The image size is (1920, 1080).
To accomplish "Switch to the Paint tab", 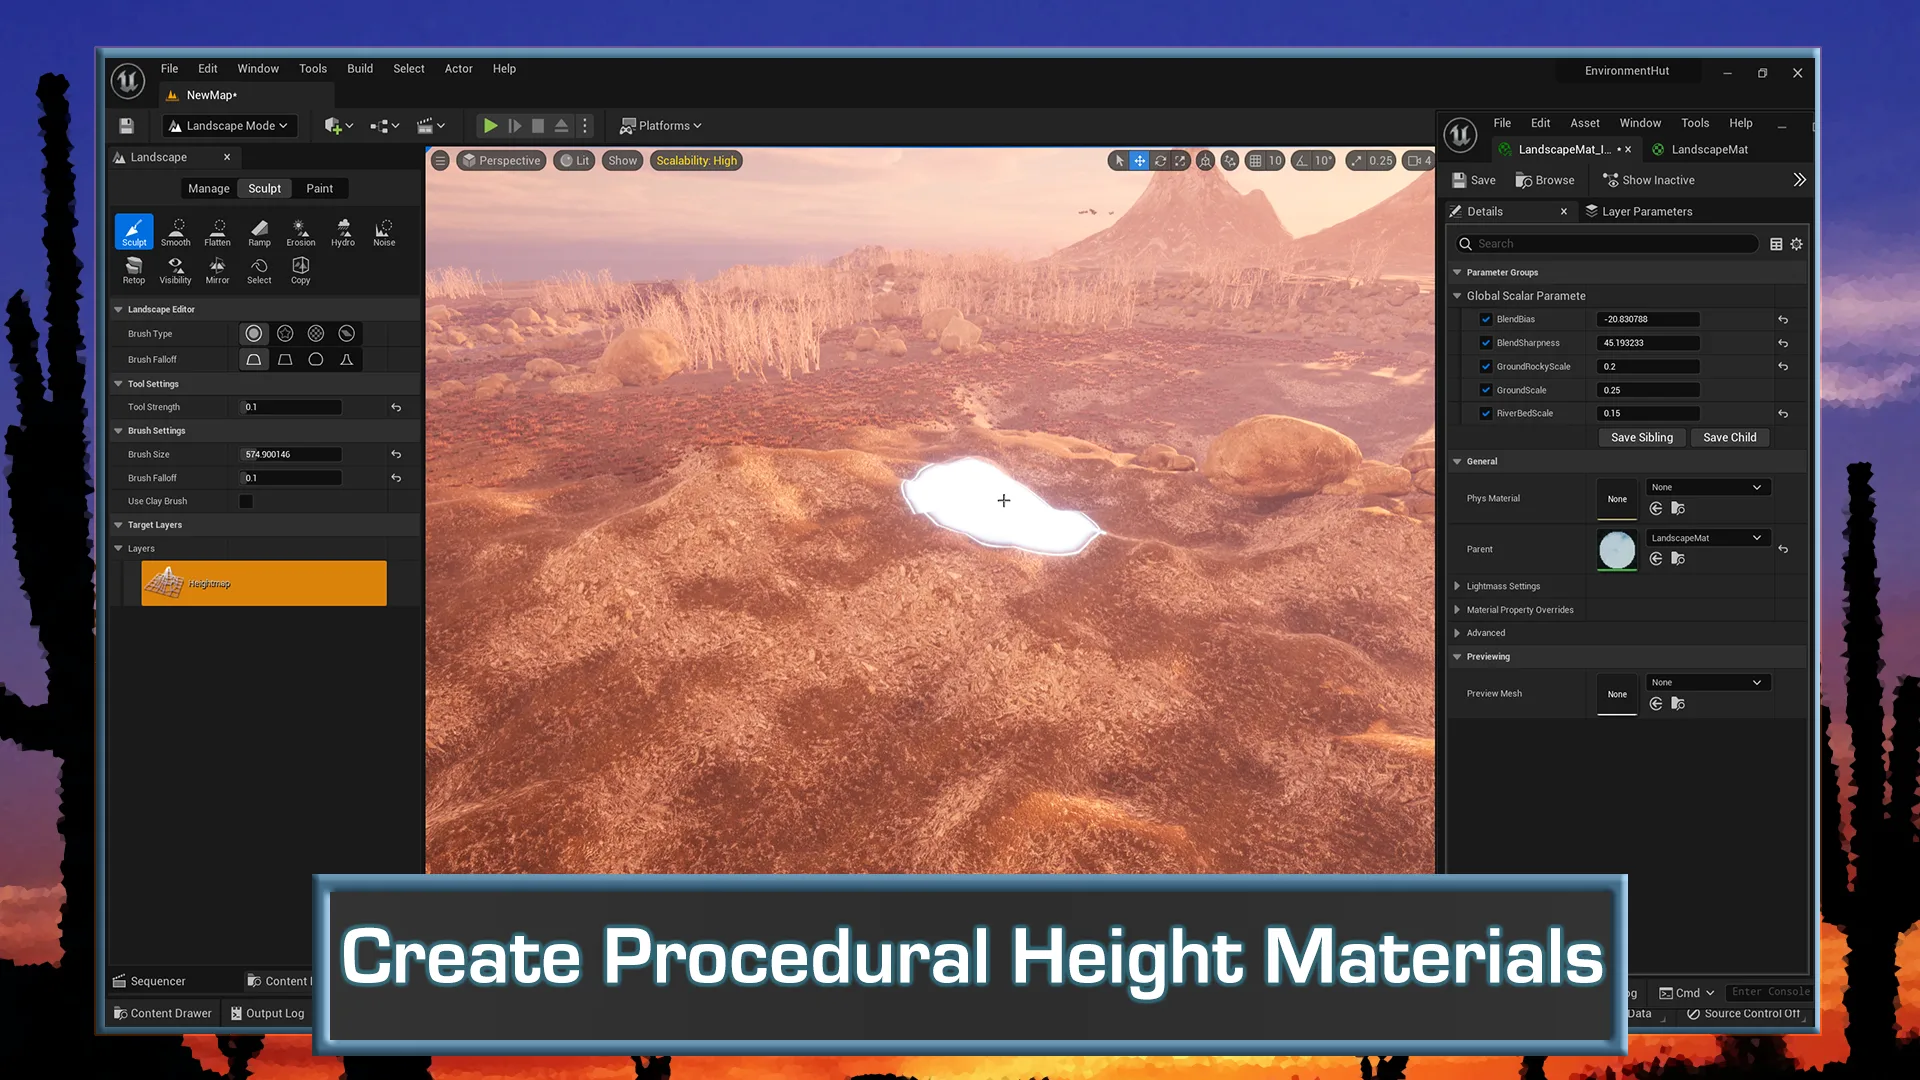I will coord(319,187).
